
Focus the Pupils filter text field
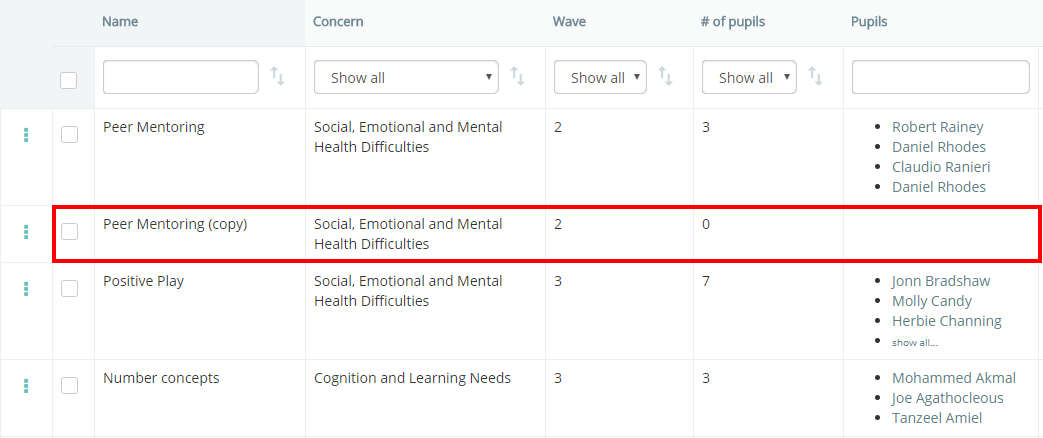(x=941, y=77)
